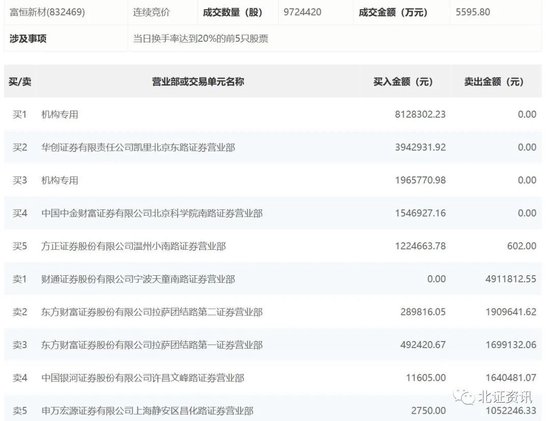Select 申万宏源证券上海静安区昌化路营业部 entry

coord(147,410)
